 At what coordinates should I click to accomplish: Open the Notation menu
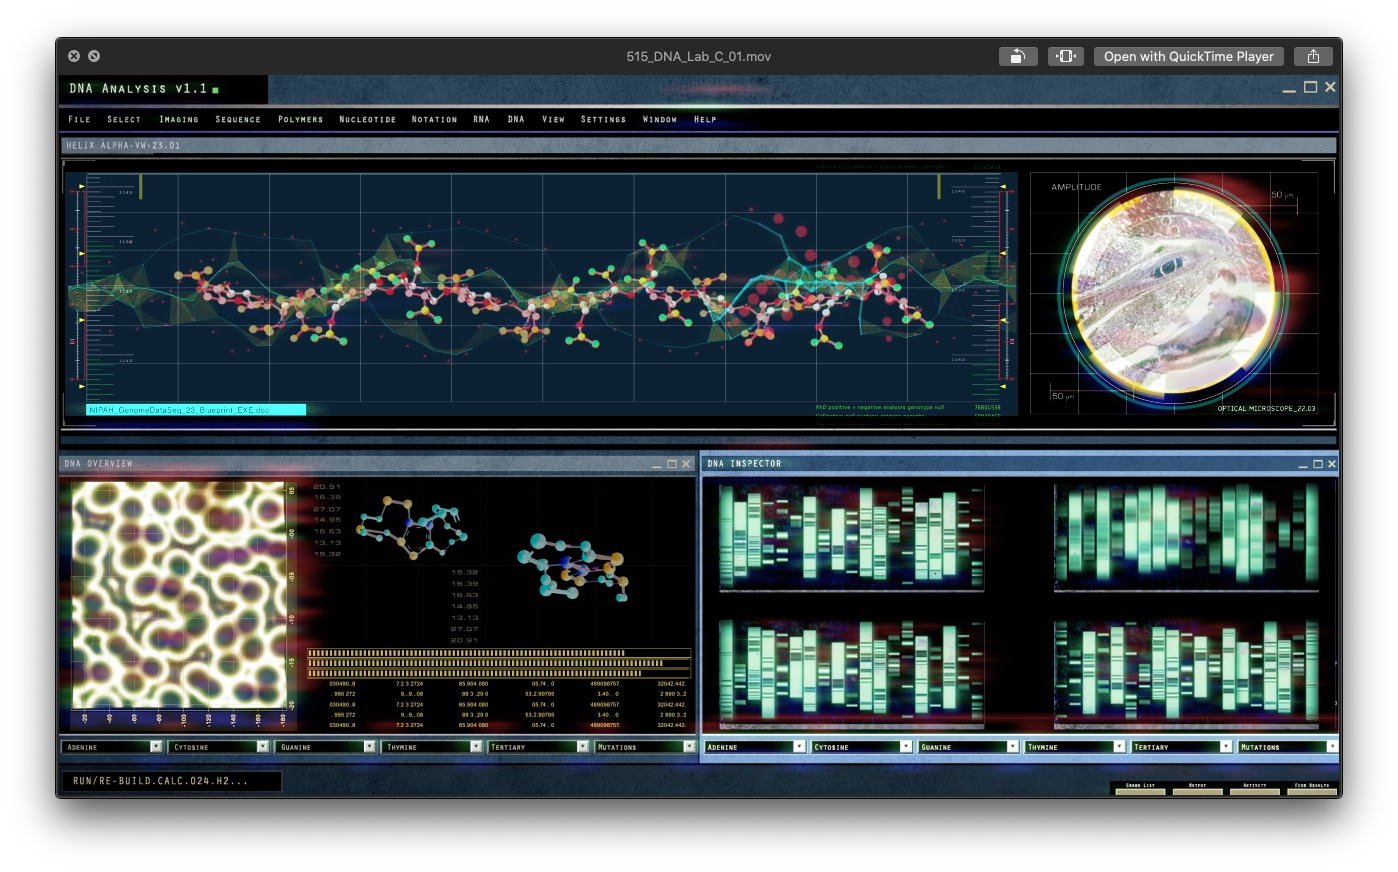point(434,119)
